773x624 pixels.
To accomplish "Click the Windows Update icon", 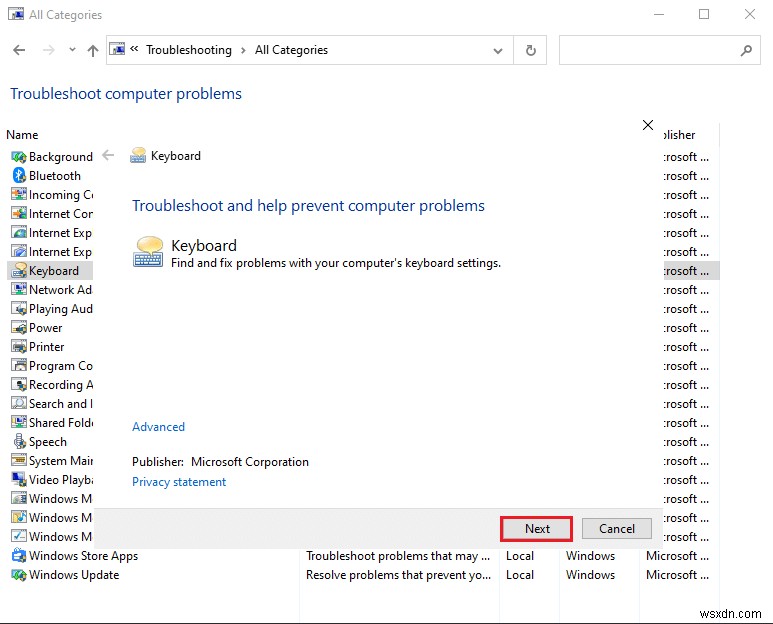I will pos(19,575).
